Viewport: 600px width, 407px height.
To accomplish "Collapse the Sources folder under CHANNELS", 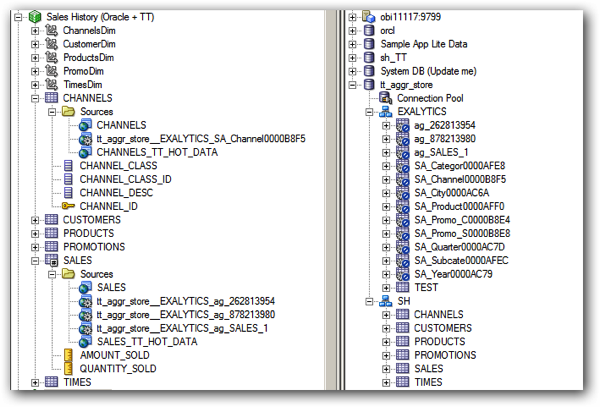I will [52, 112].
